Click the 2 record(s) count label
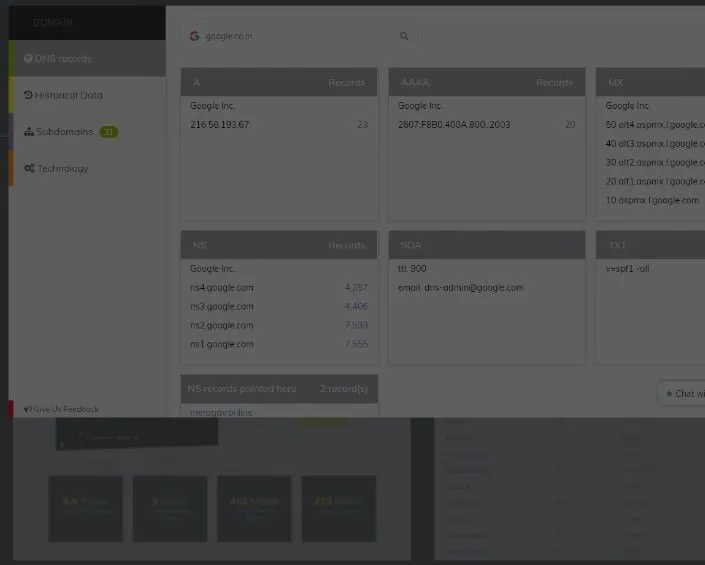 coord(344,389)
